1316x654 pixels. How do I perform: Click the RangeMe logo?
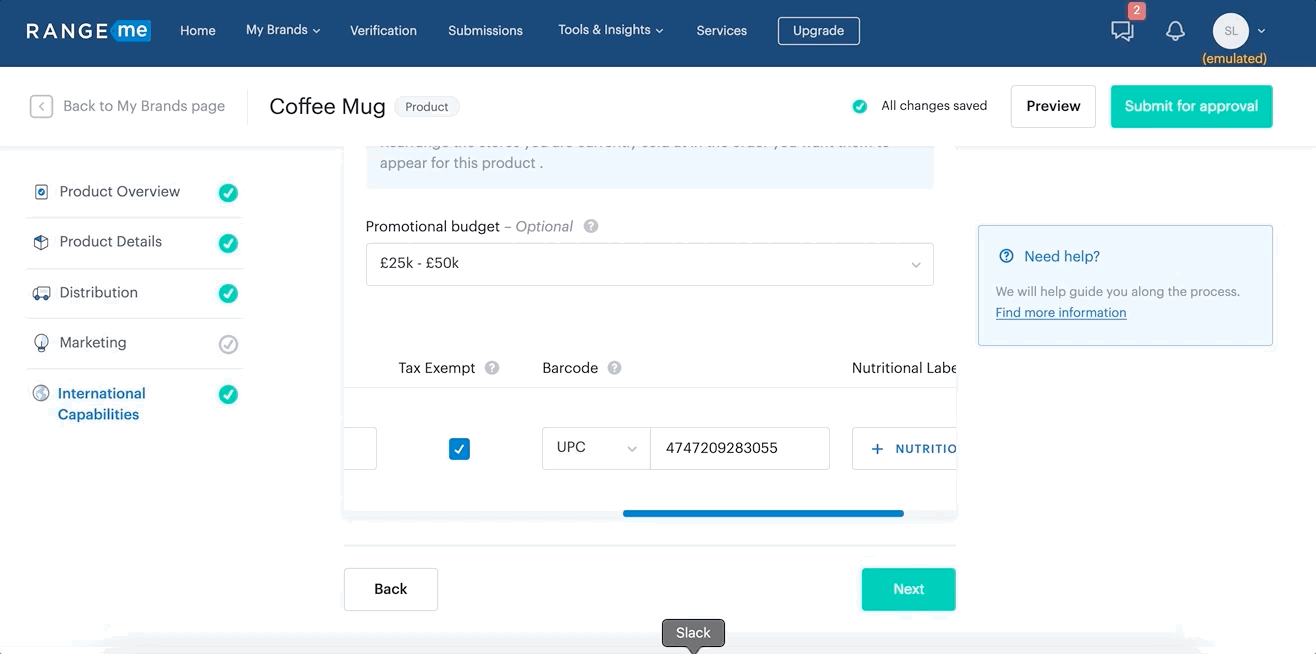[x=88, y=30]
